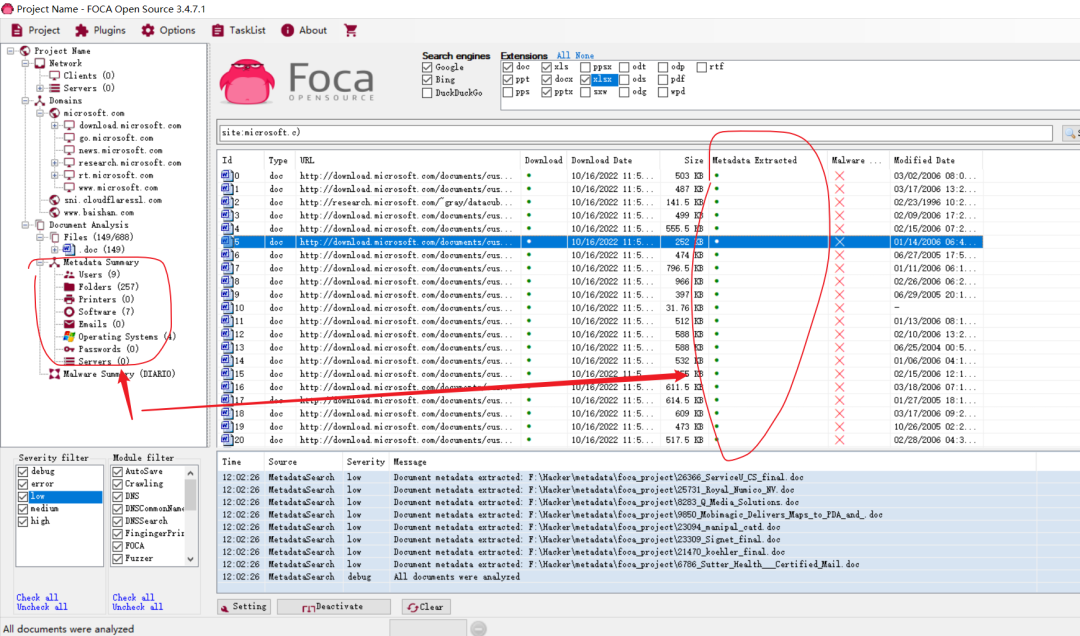Click the module filter scrollbar up arrow
This screenshot has width=1080, height=636.
[191, 473]
